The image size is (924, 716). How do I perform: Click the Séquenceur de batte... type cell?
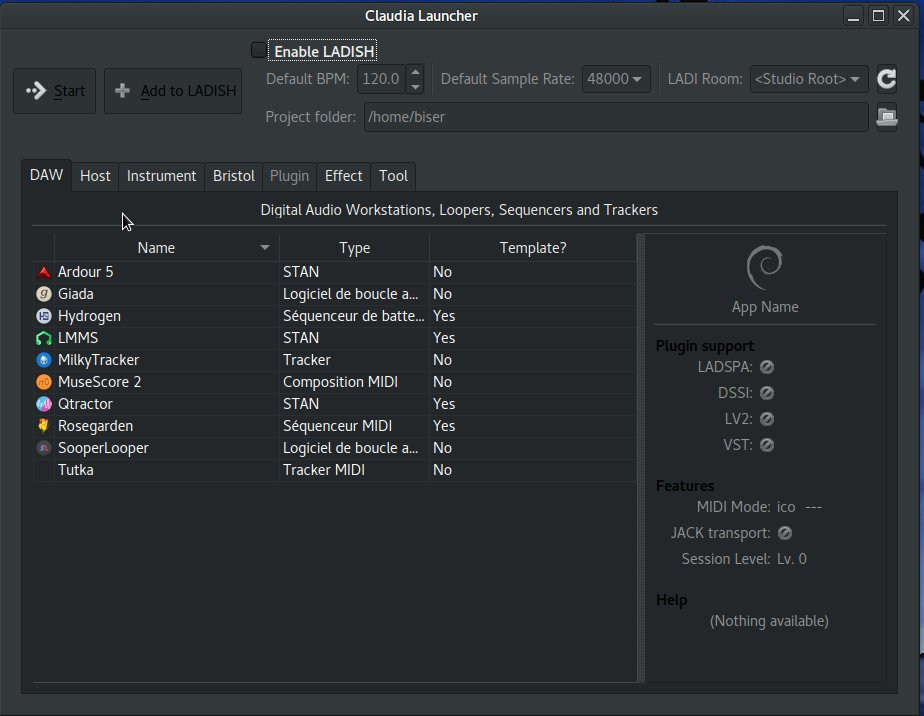(354, 316)
